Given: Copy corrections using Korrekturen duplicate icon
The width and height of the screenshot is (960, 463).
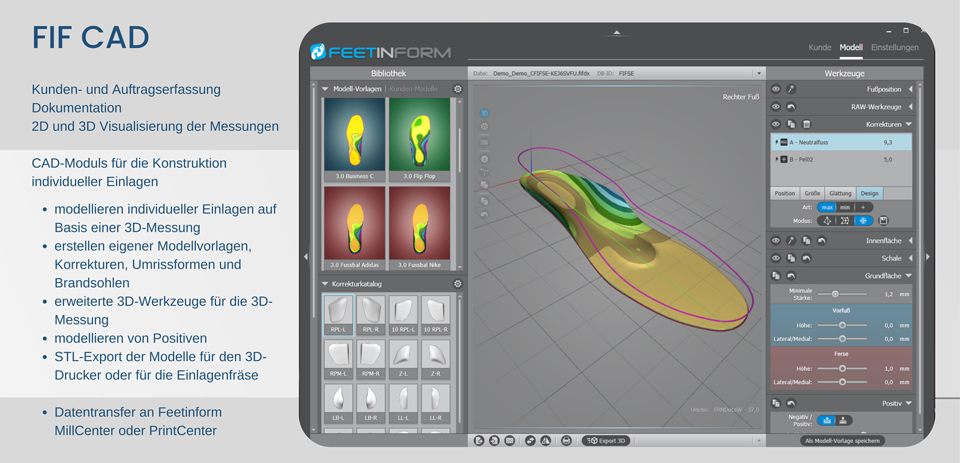Looking at the screenshot, I should point(792,124).
